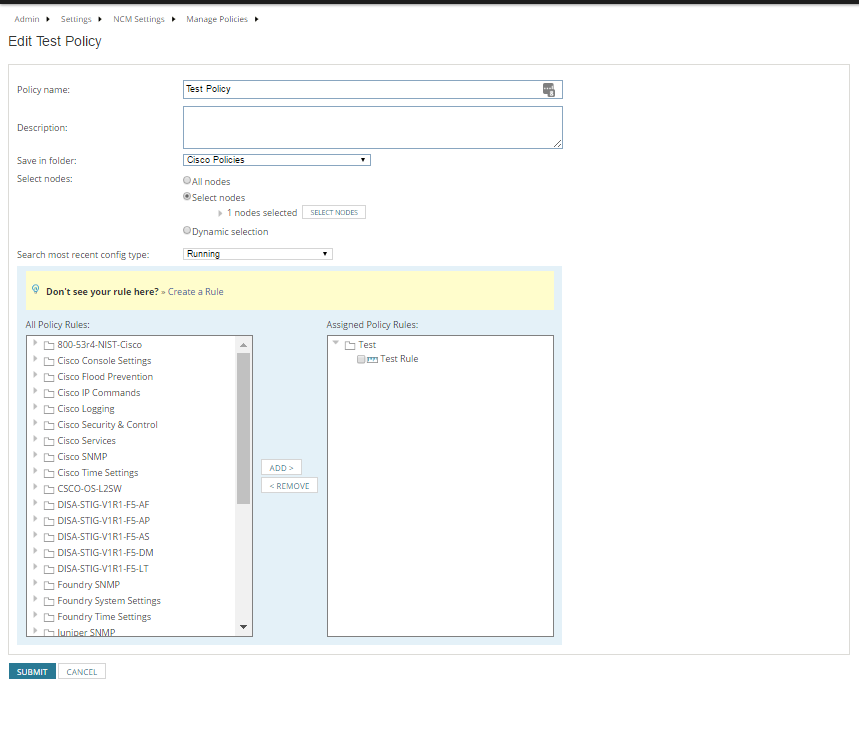Click the Add > button
Viewport: 859px width, 753px height.
pos(282,468)
